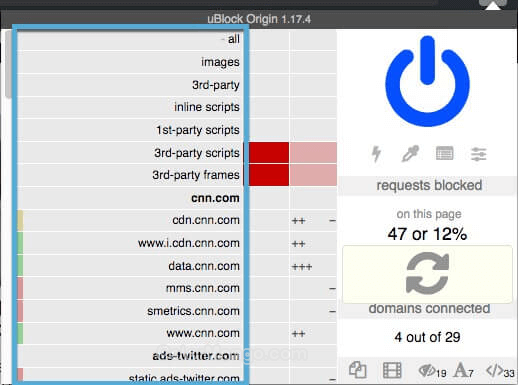Open dashboard via the sliders icon
Image resolution: width=518 pixels, height=385 pixels.
tap(479, 154)
